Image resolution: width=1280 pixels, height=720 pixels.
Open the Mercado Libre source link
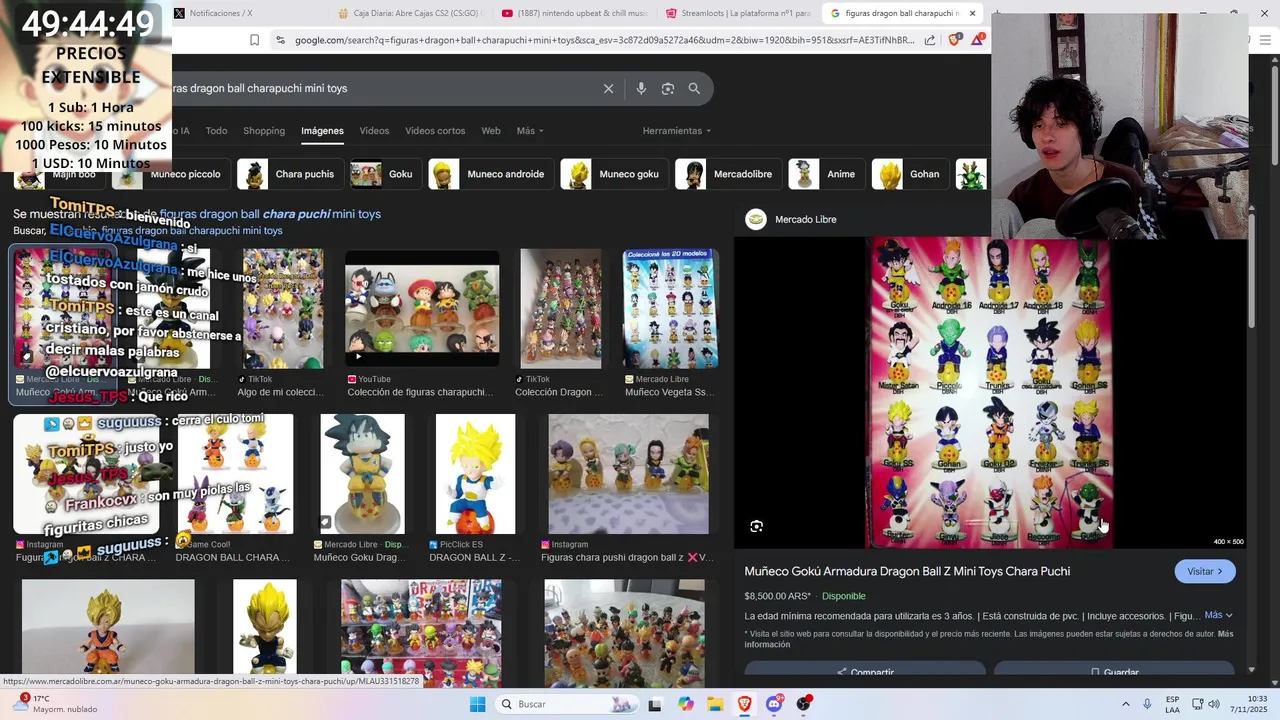coord(791,219)
